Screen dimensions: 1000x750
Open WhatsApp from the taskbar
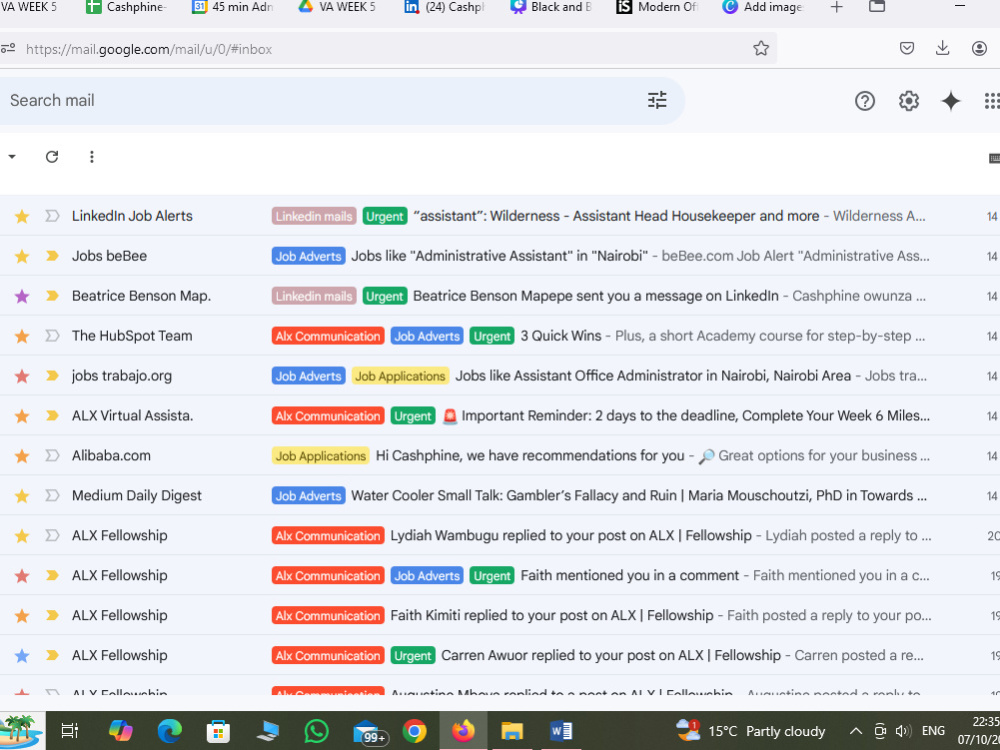coord(316,731)
